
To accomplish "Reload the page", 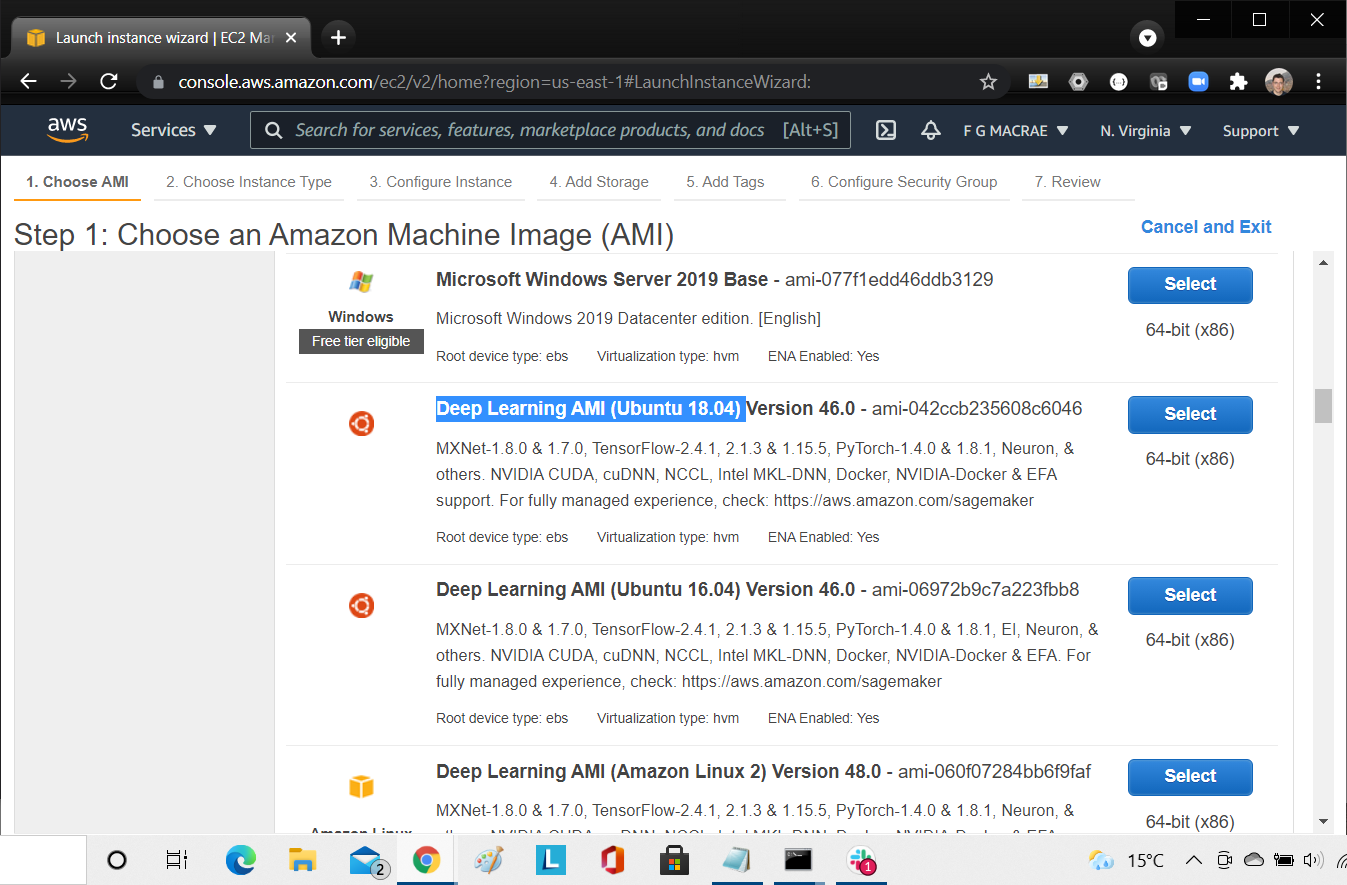I will 109,82.
